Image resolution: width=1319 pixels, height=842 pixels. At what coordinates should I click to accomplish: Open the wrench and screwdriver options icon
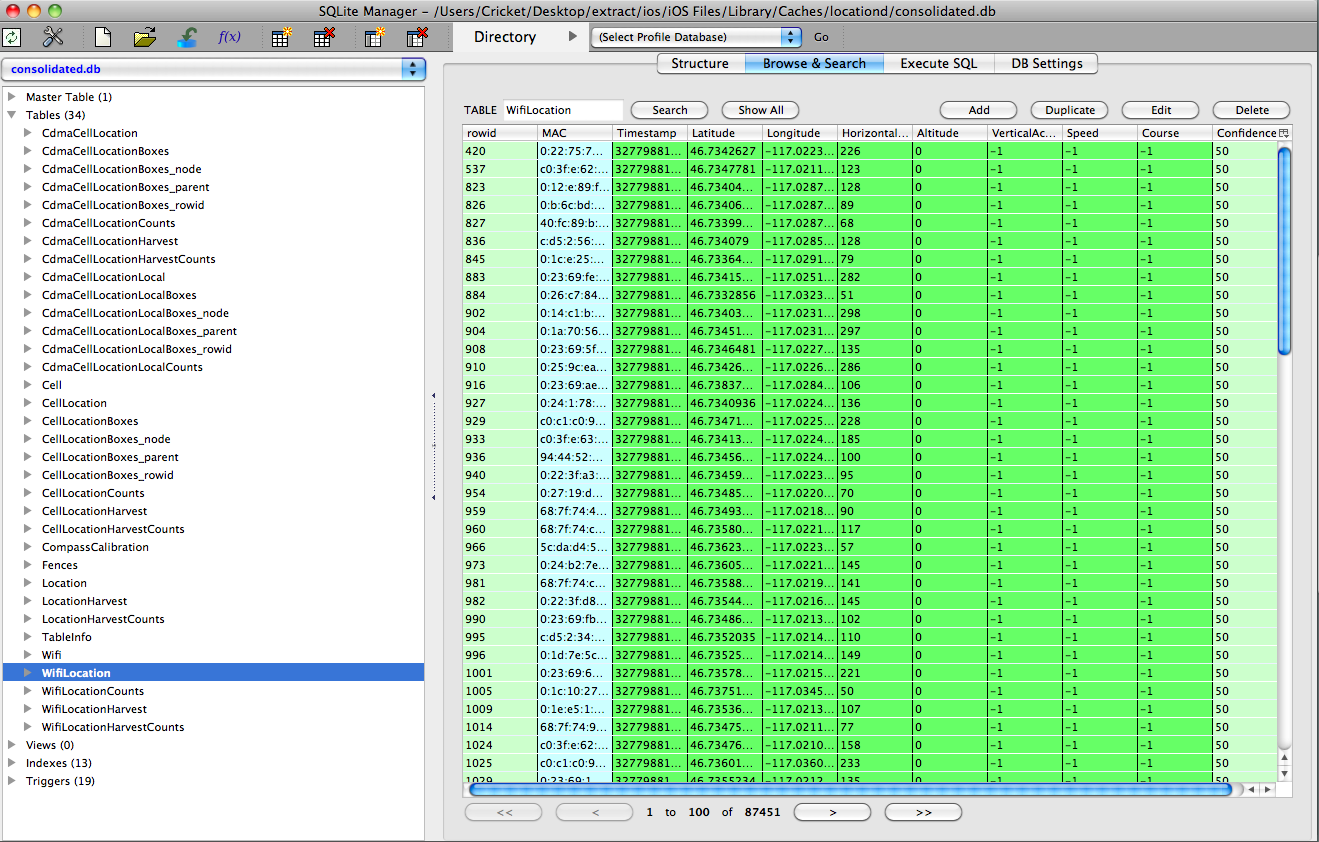tap(53, 38)
